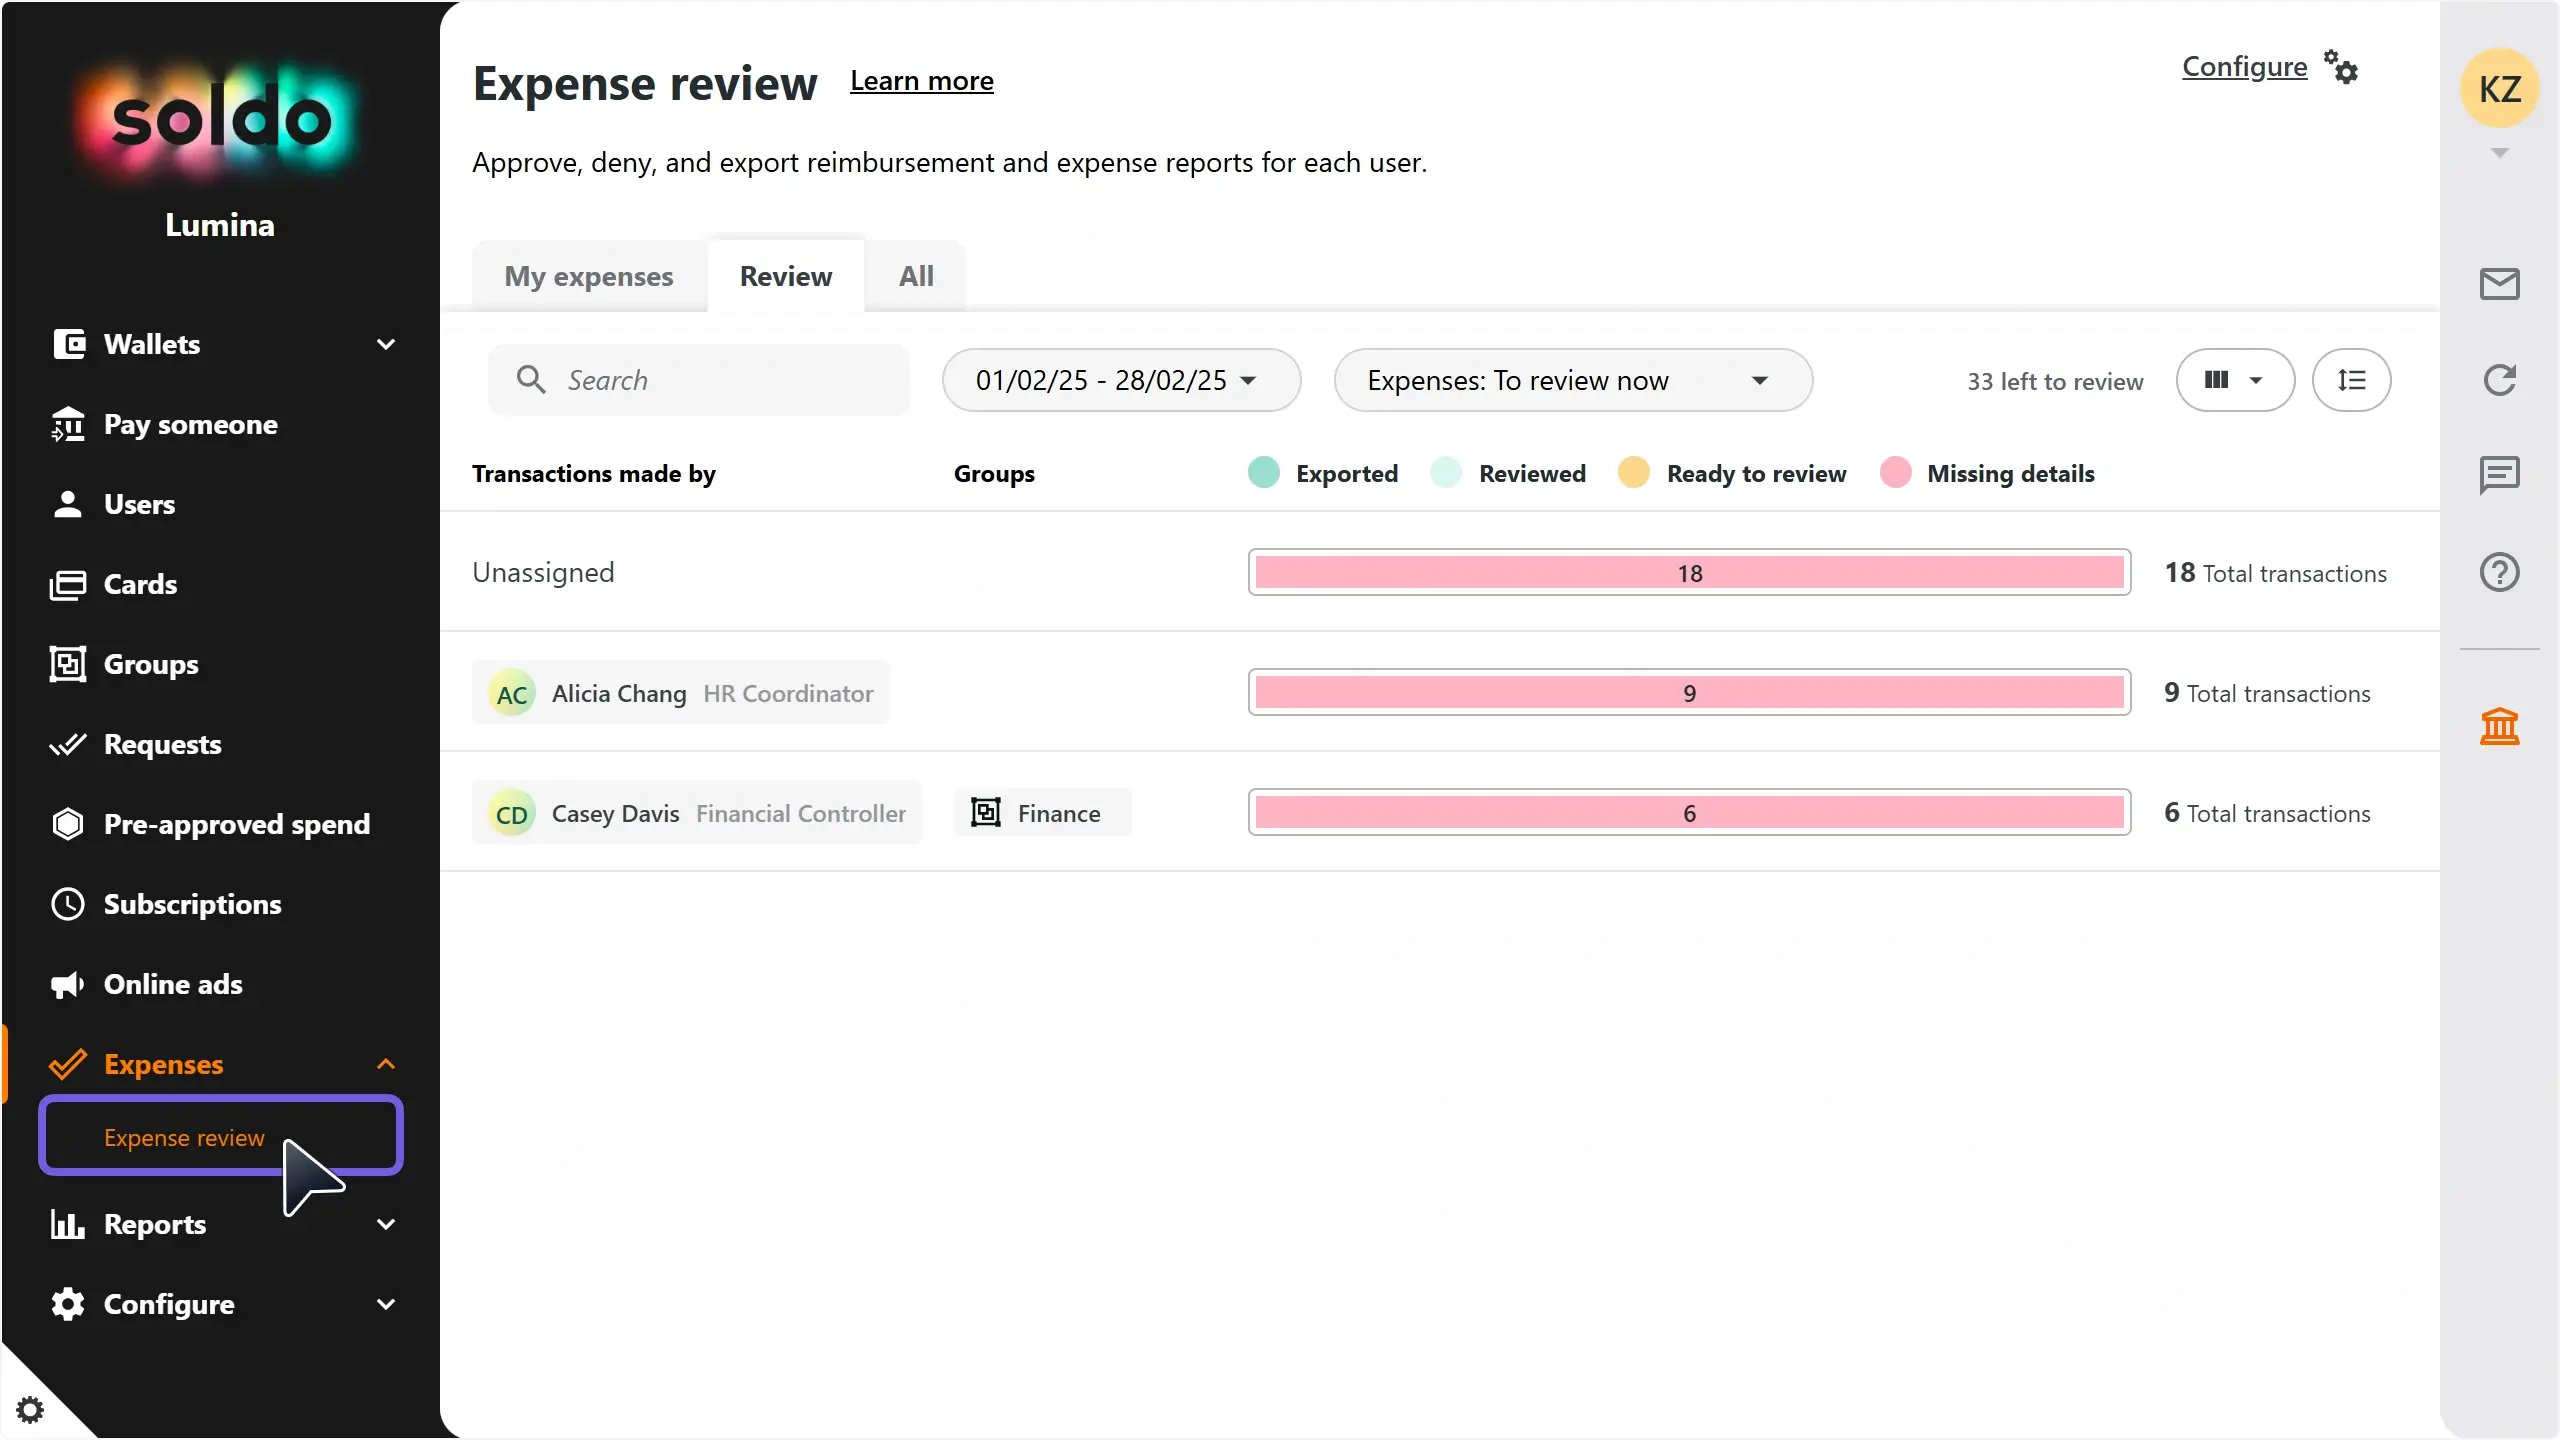Screen dimensions: 2560x1440
Task: Click the small gear icon at bottom-left corner
Action: pyautogui.click(x=30, y=1410)
